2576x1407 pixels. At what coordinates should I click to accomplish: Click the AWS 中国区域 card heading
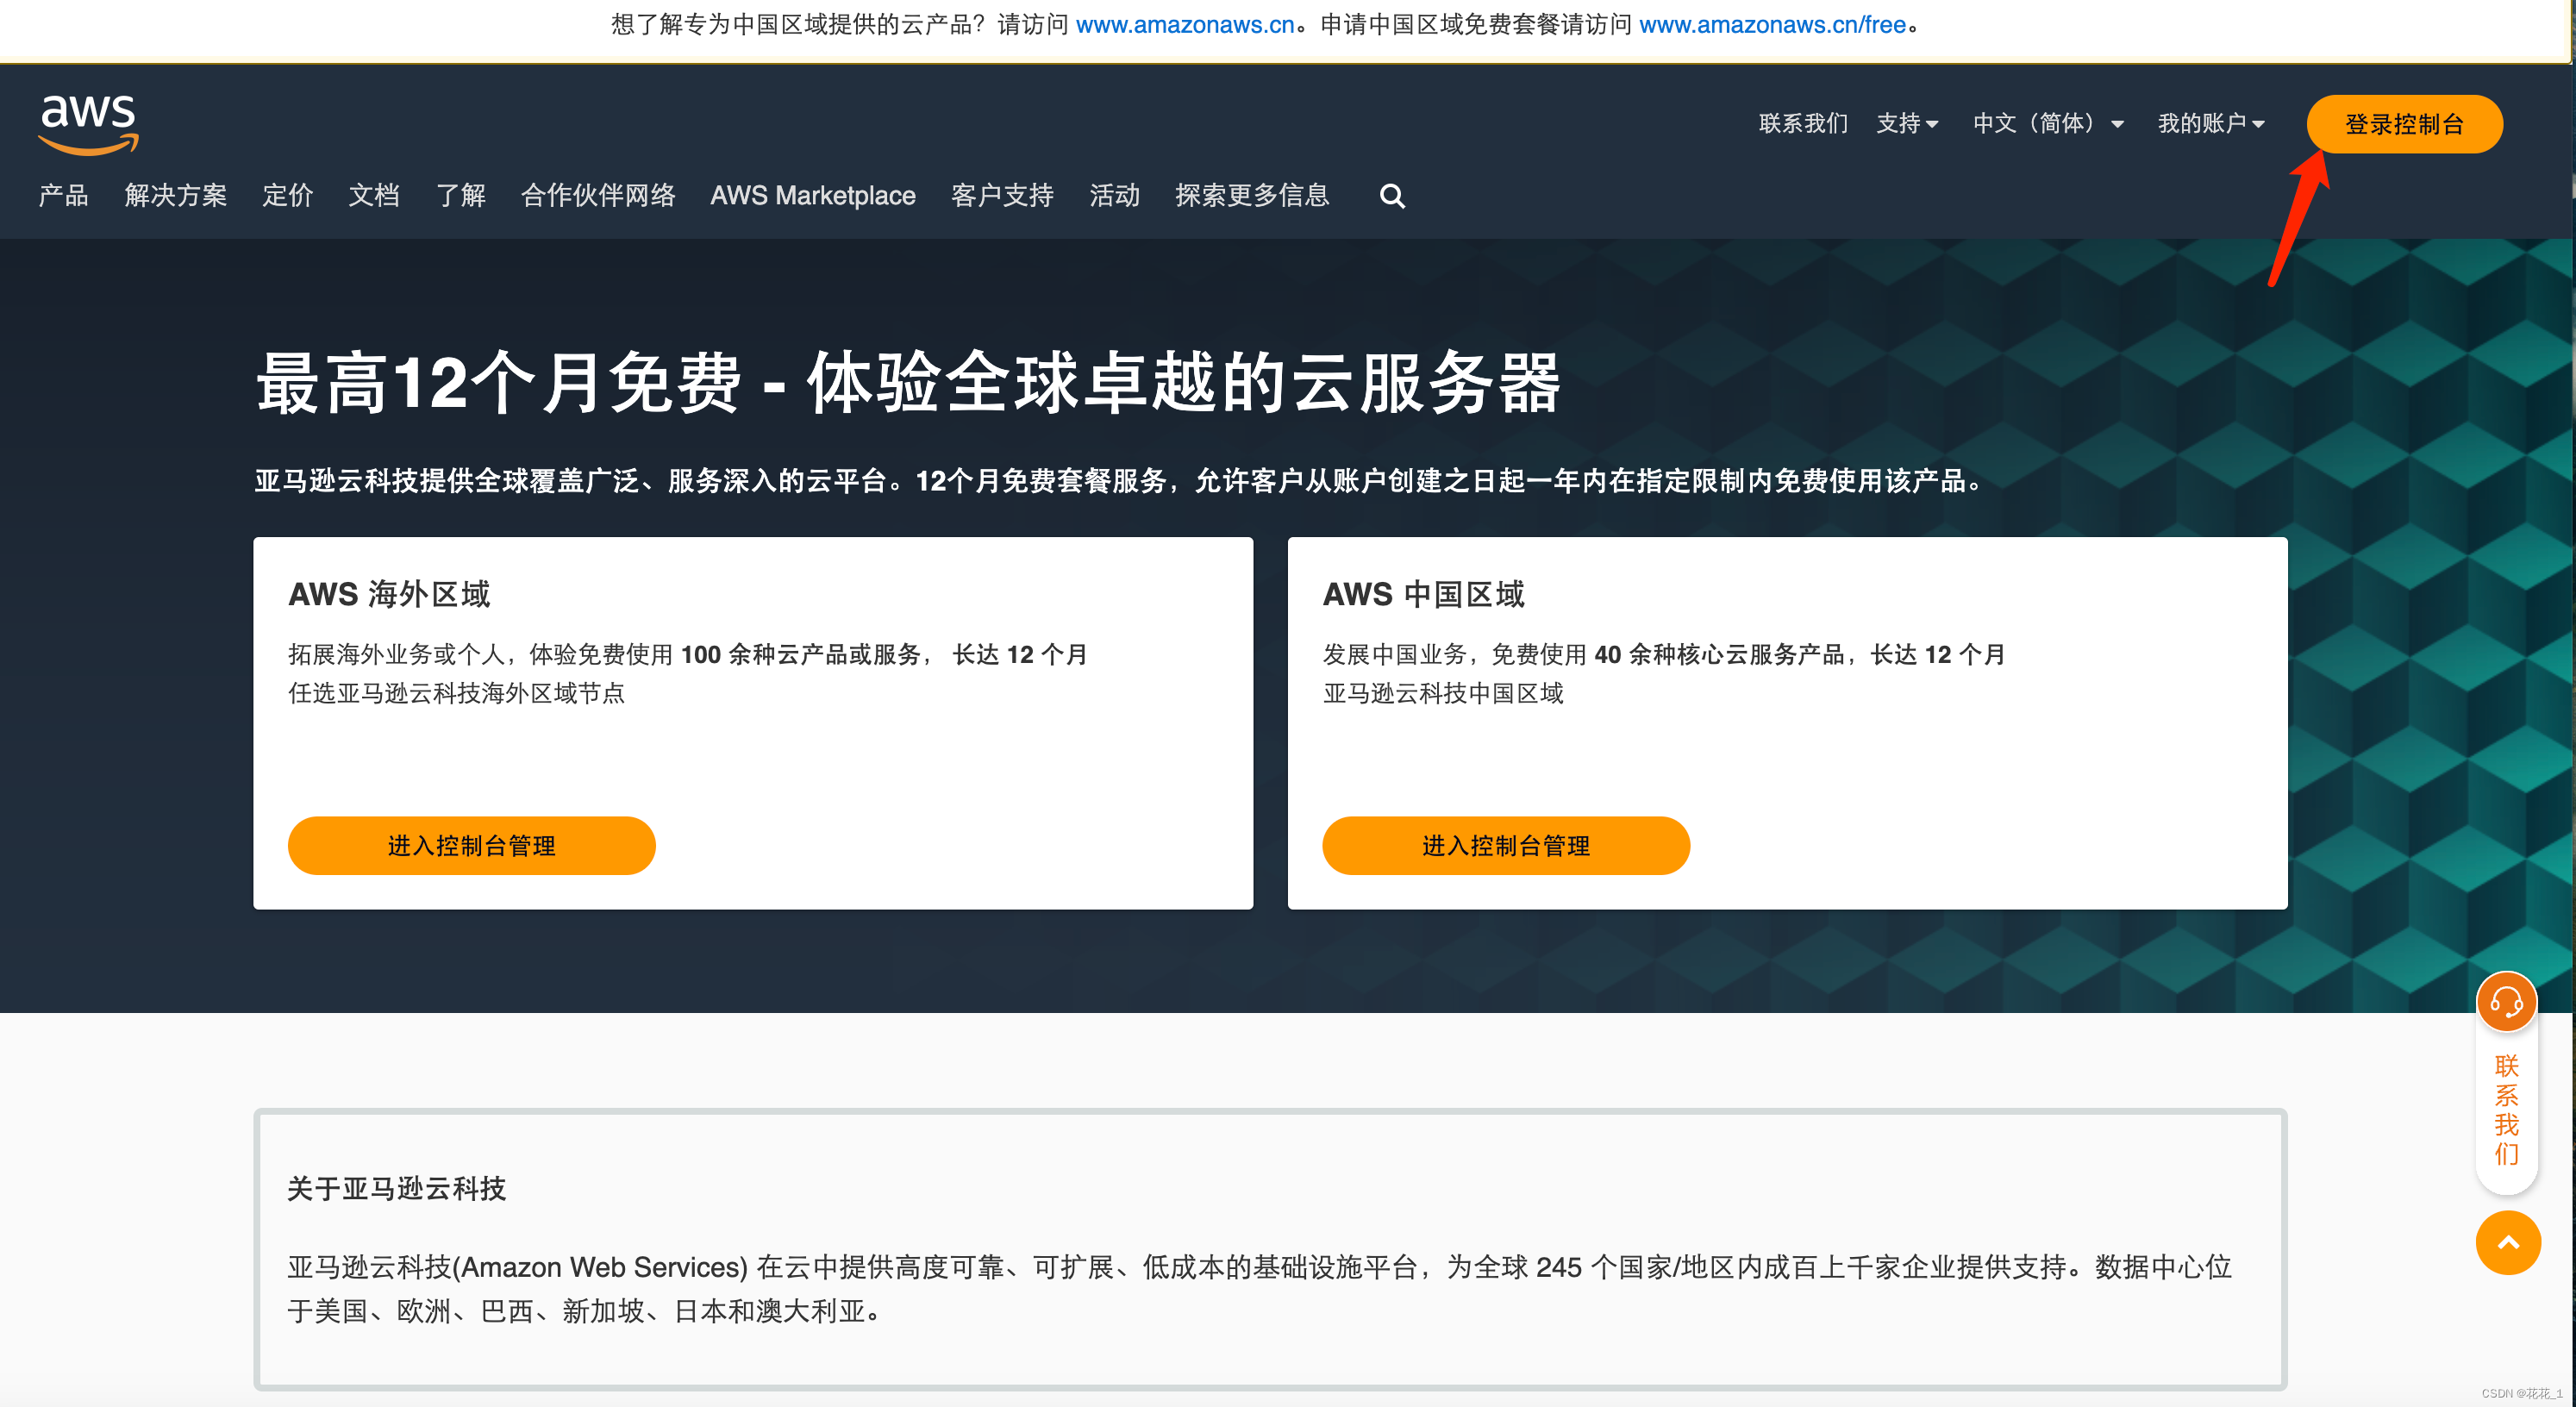click(x=1424, y=594)
